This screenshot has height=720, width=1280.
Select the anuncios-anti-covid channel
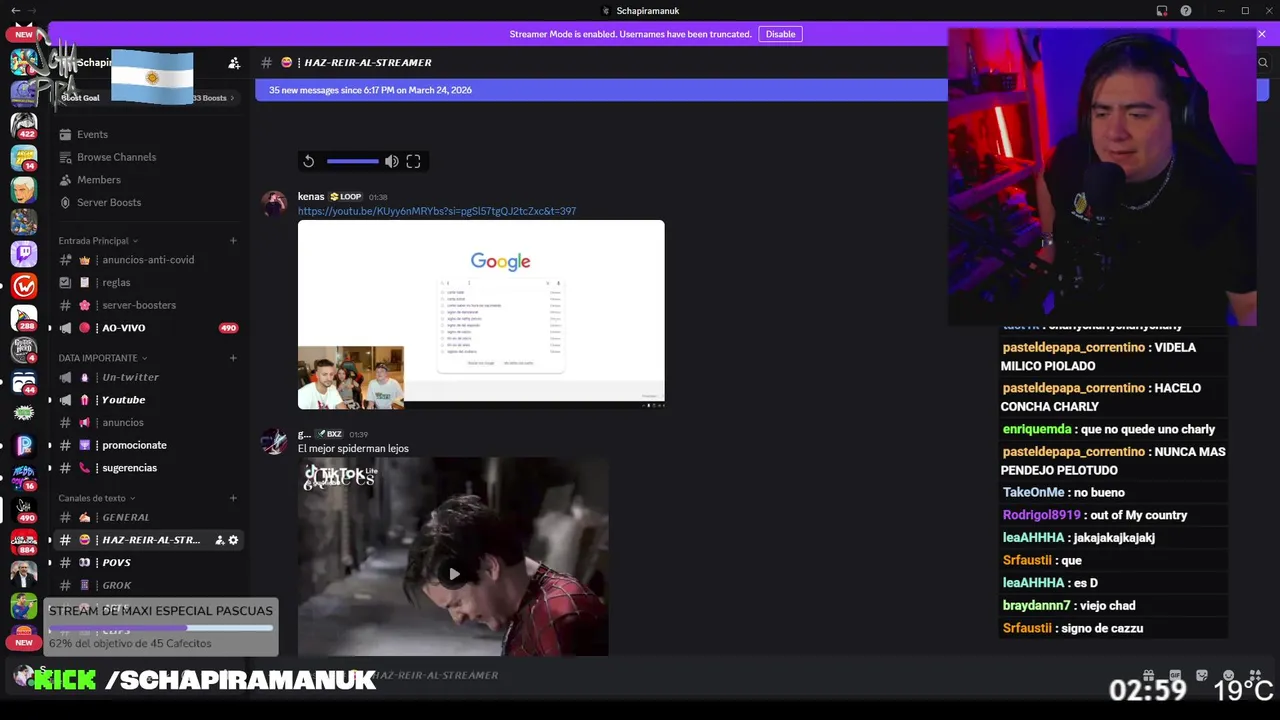(x=147, y=260)
